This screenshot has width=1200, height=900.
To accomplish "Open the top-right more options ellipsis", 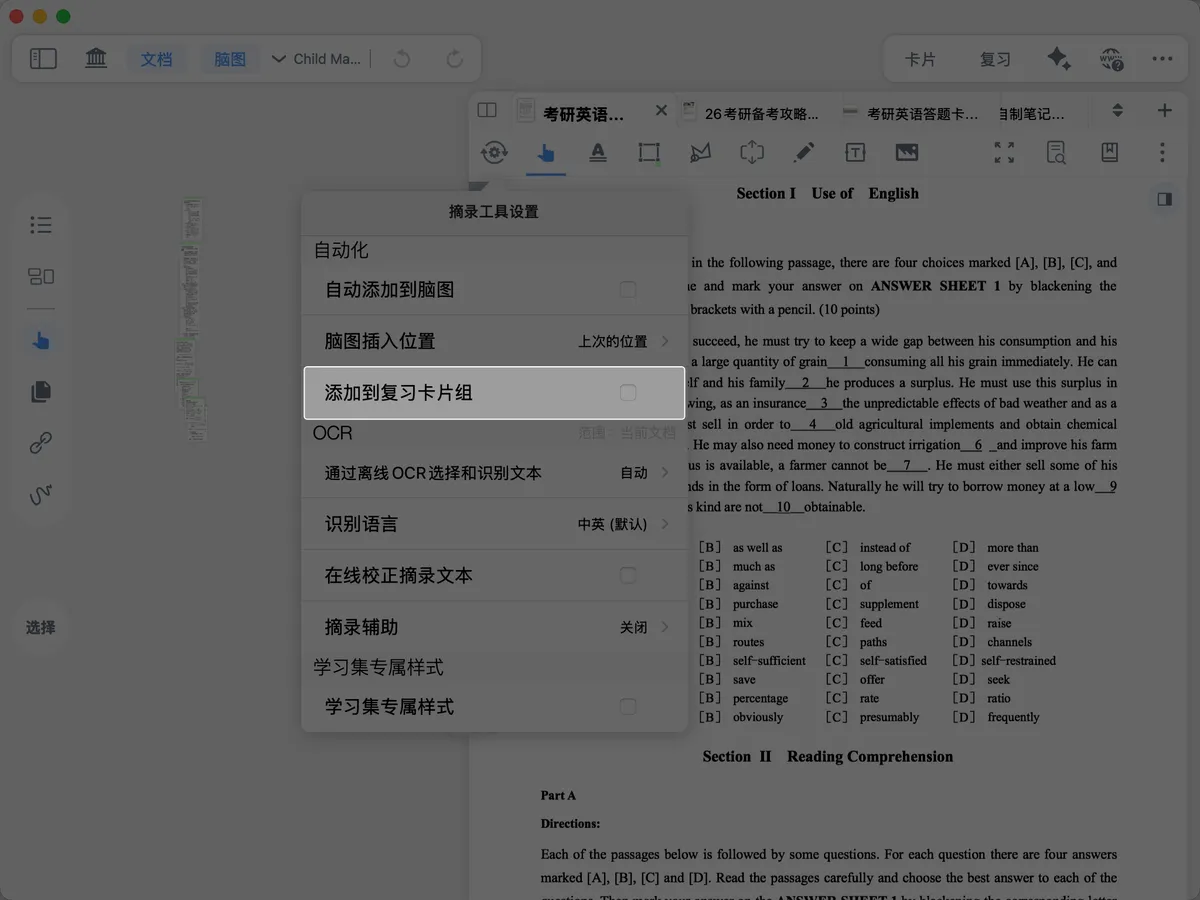I will click(x=1162, y=59).
